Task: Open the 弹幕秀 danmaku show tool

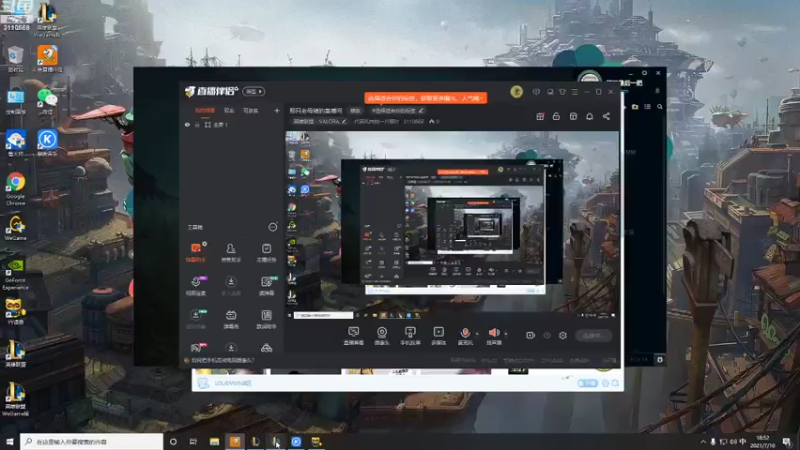Action: click(x=231, y=319)
